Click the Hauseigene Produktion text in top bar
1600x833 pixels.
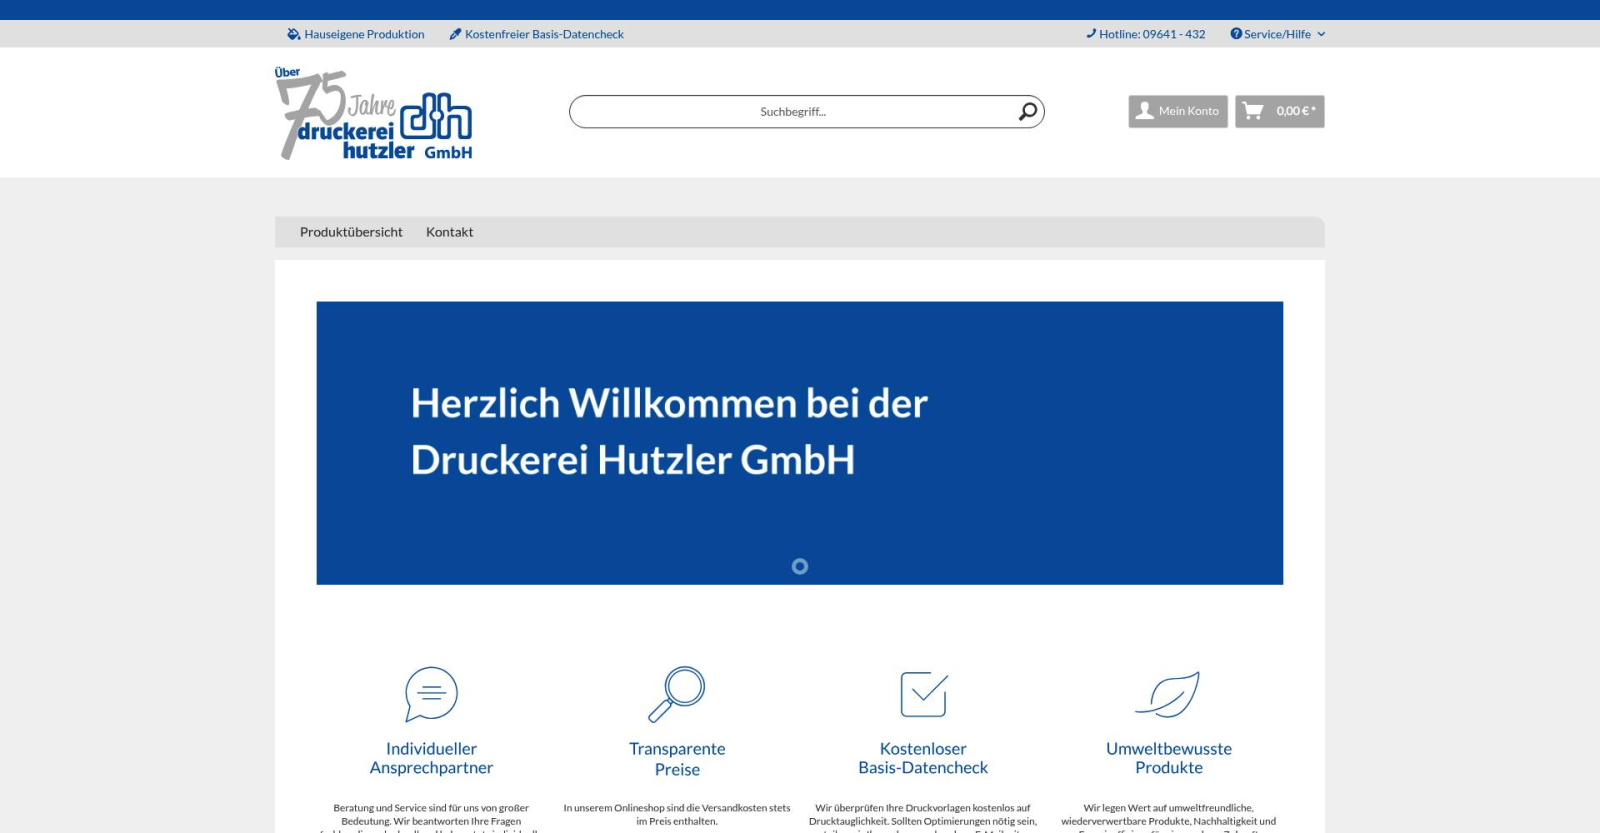[x=364, y=34]
